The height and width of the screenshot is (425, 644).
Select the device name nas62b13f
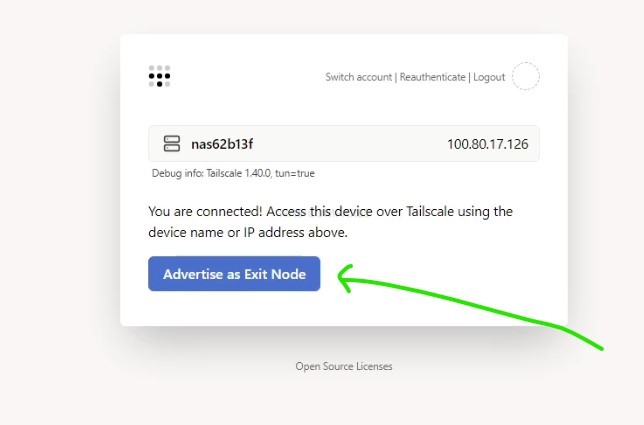click(x=222, y=144)
